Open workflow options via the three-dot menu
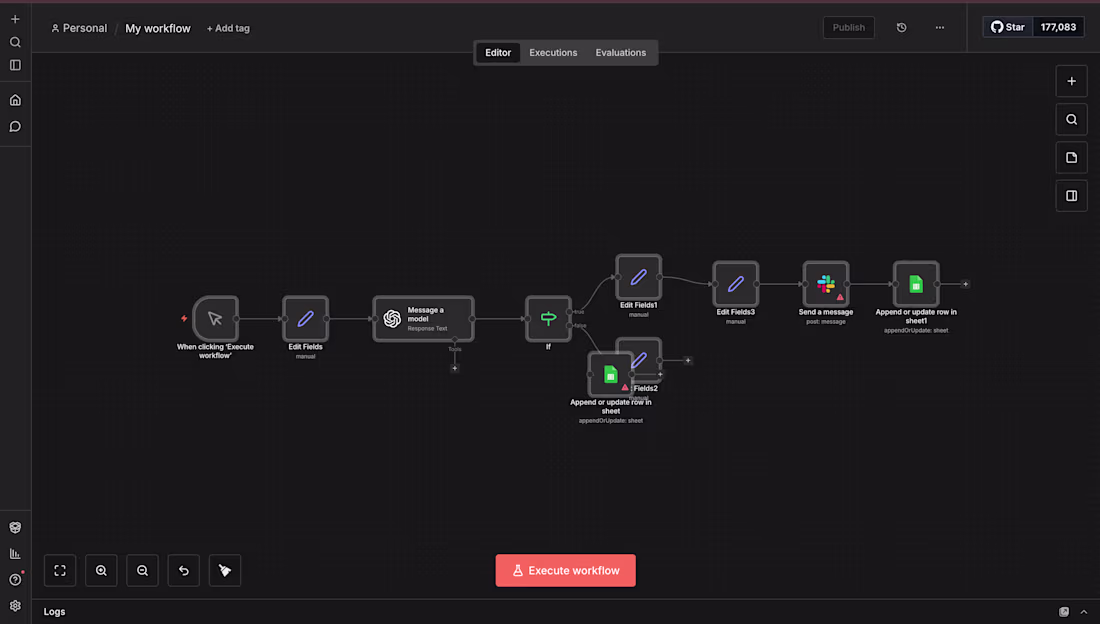Image resolution: width=1100 pixels, height=624 pixels. [939, 27]
